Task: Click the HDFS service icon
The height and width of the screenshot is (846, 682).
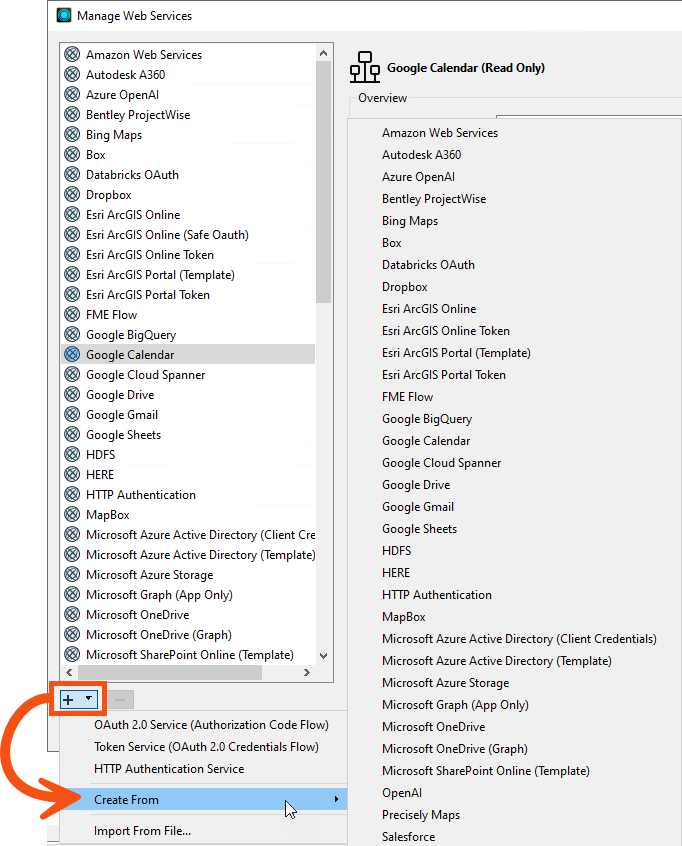Action: 72,454
